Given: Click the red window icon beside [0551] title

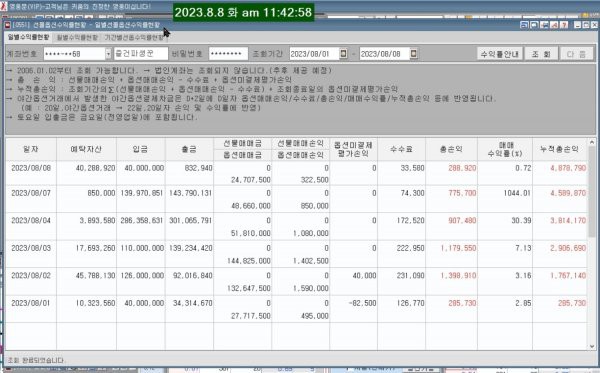Looking at the screenshot, I should pyautogui.click(x=7, y=25).
